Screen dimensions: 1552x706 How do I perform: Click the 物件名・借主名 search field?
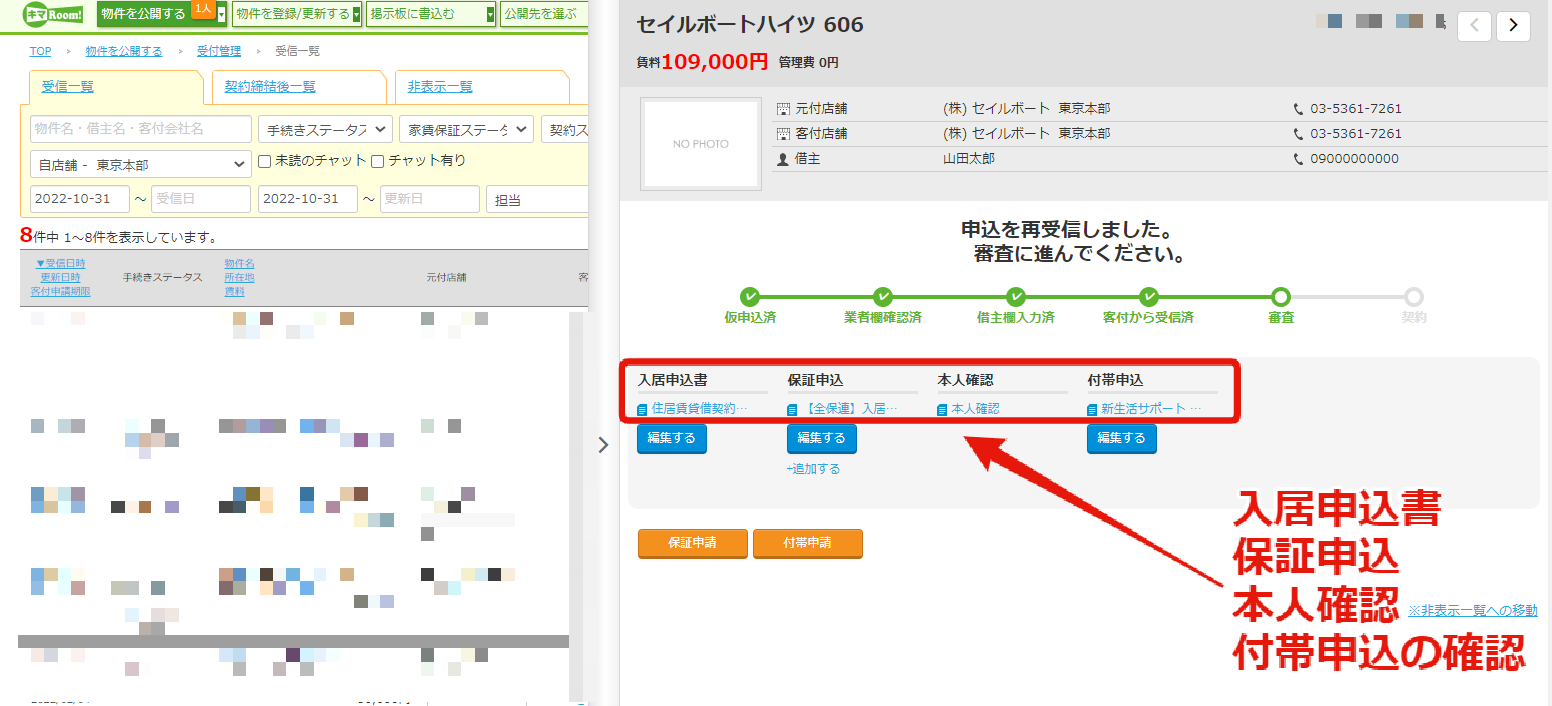point(141,129)
